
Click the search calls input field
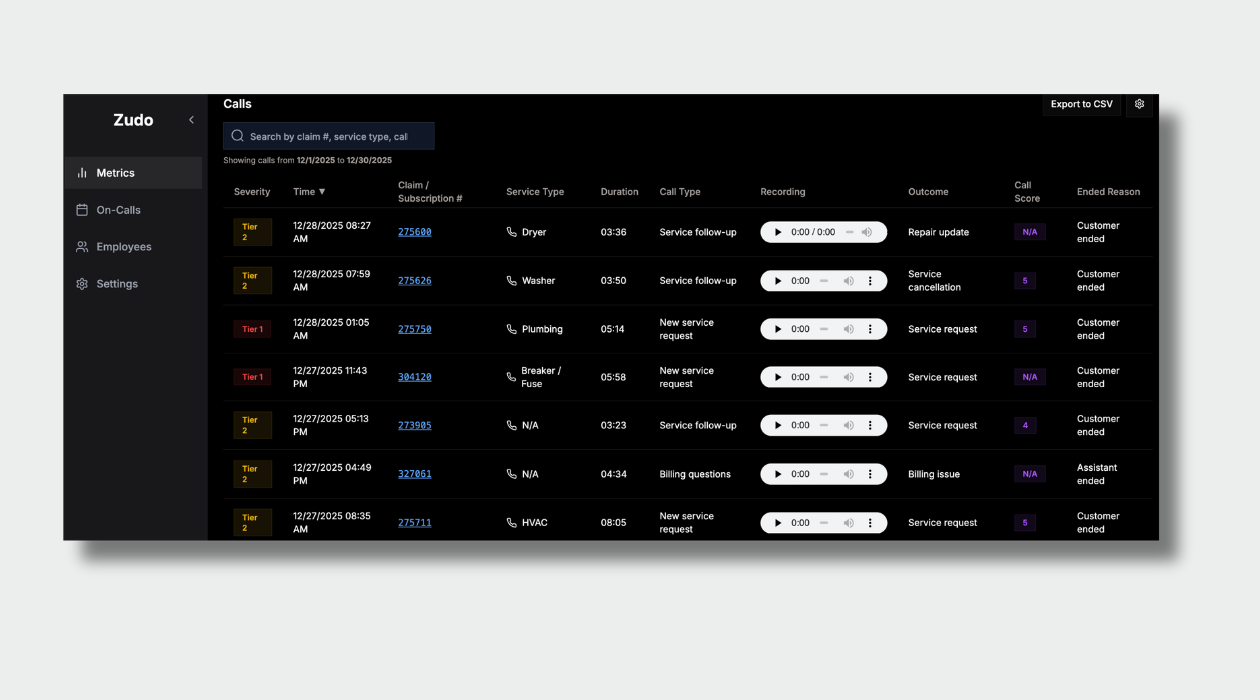pyautogui.click(x=328, y=136)
